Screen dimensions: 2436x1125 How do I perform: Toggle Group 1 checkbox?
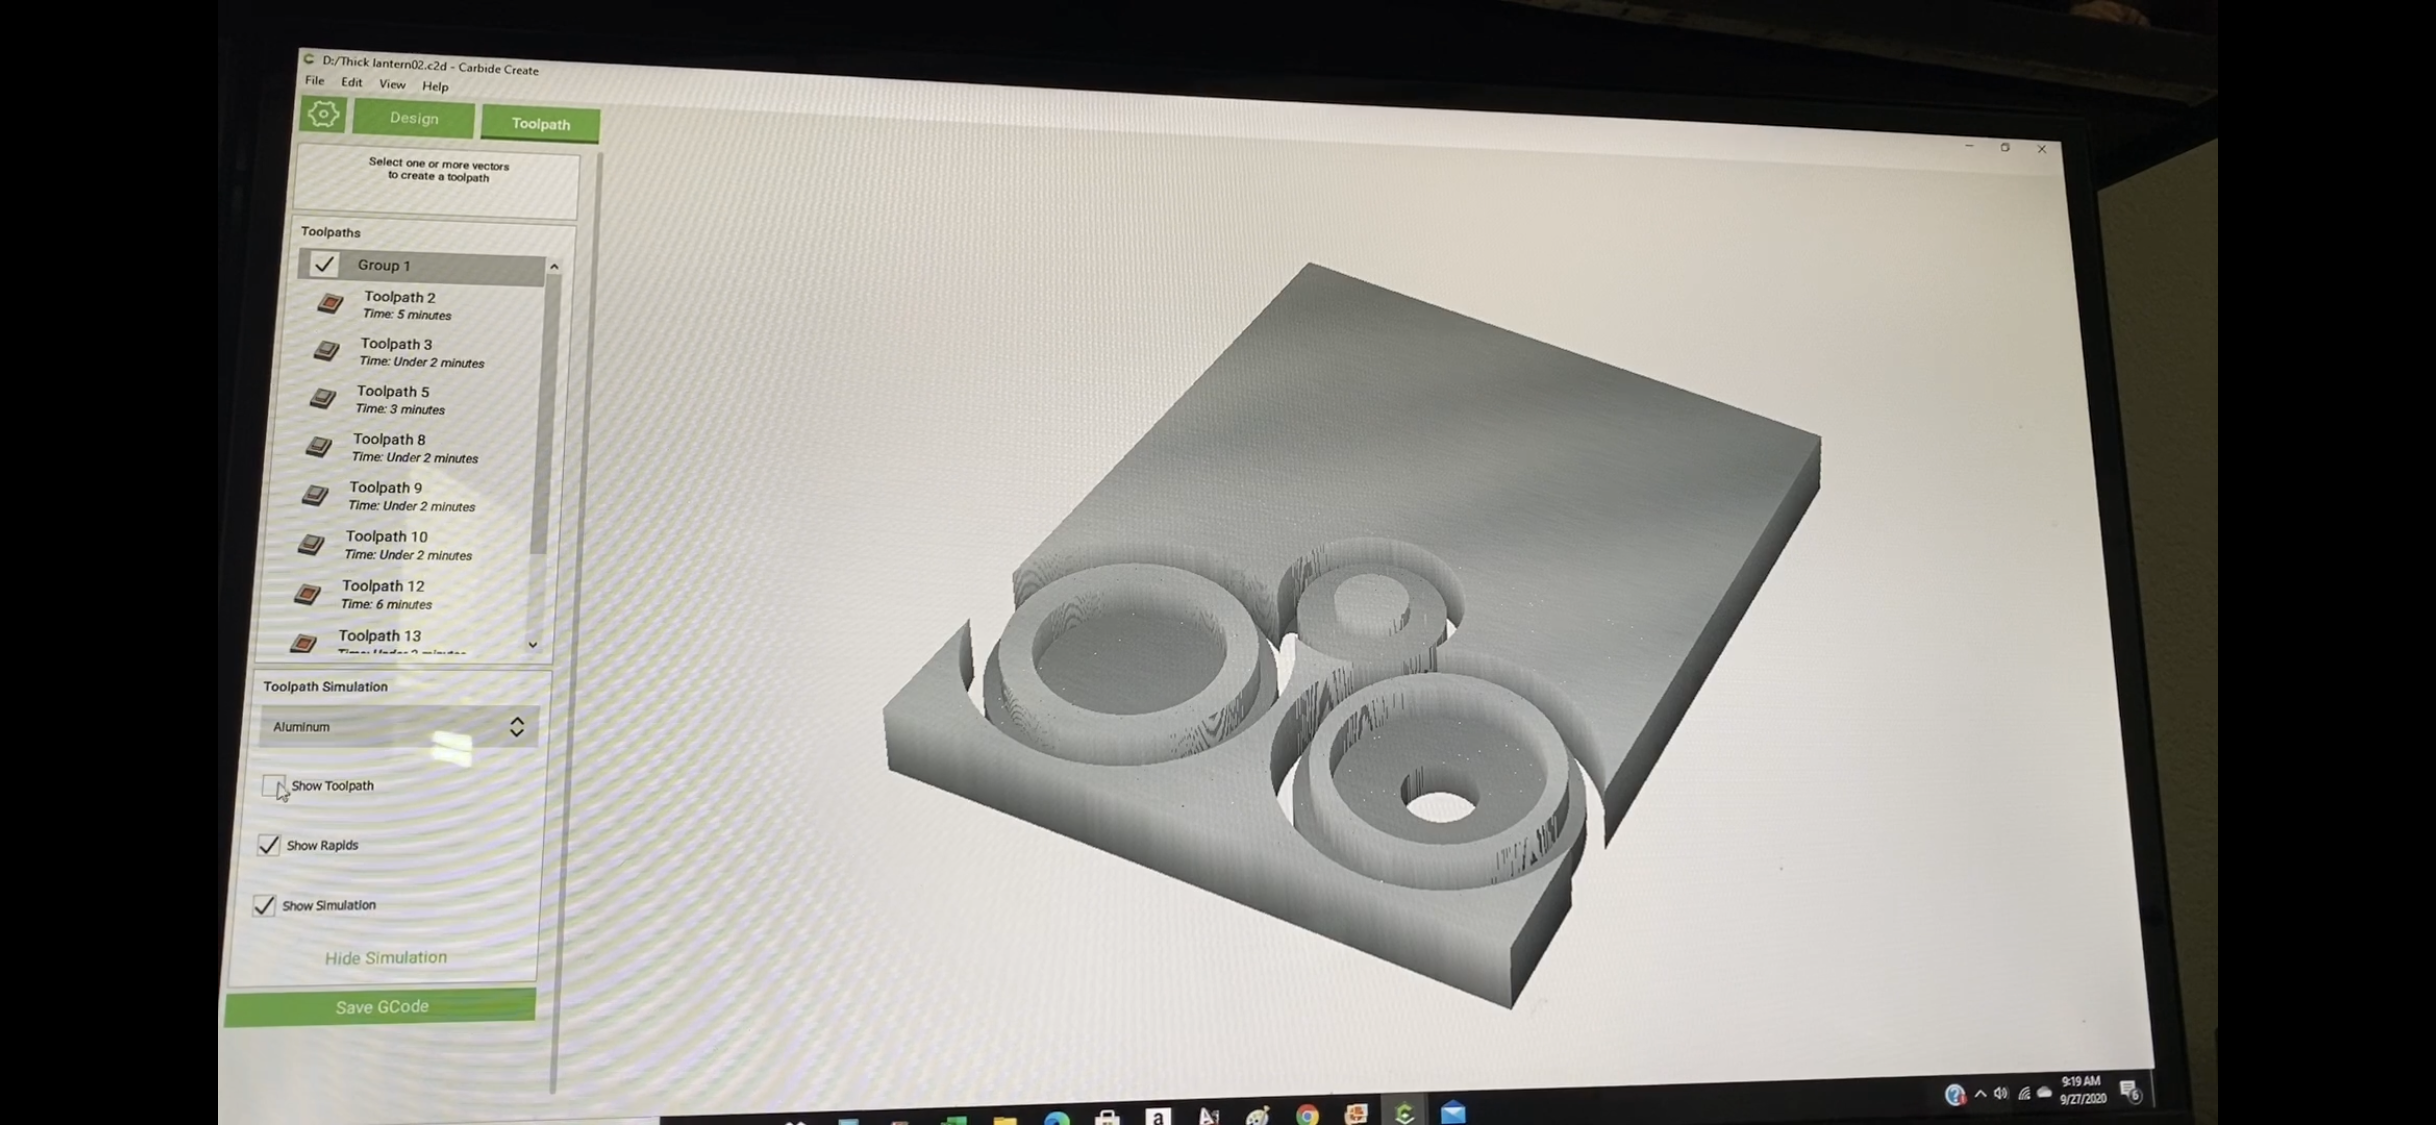tap(324, 264)
